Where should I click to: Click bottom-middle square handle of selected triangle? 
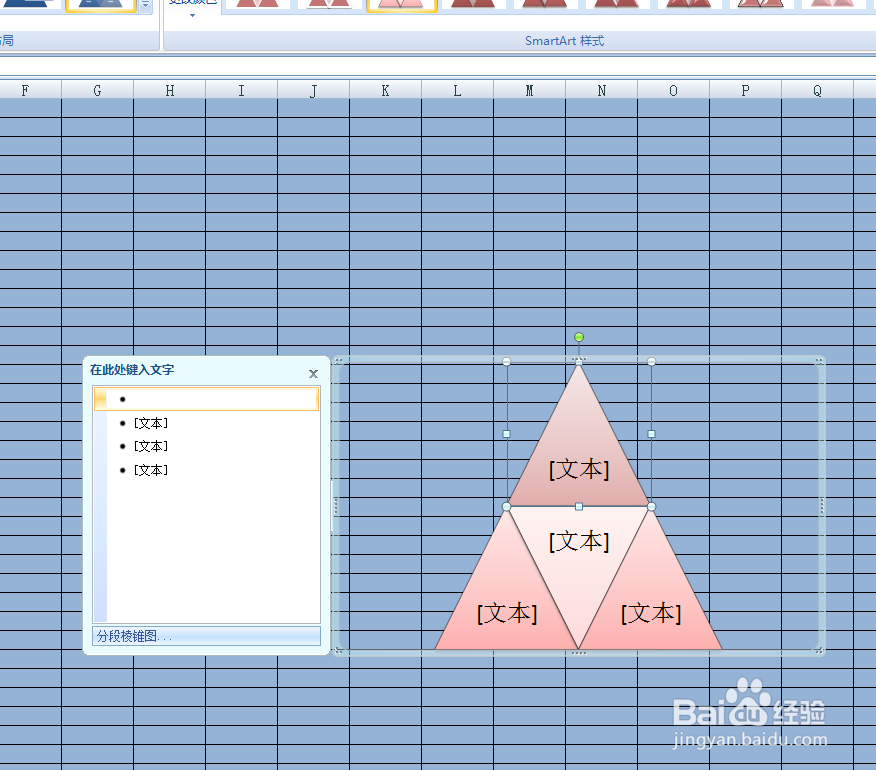[x=579, y=507]
